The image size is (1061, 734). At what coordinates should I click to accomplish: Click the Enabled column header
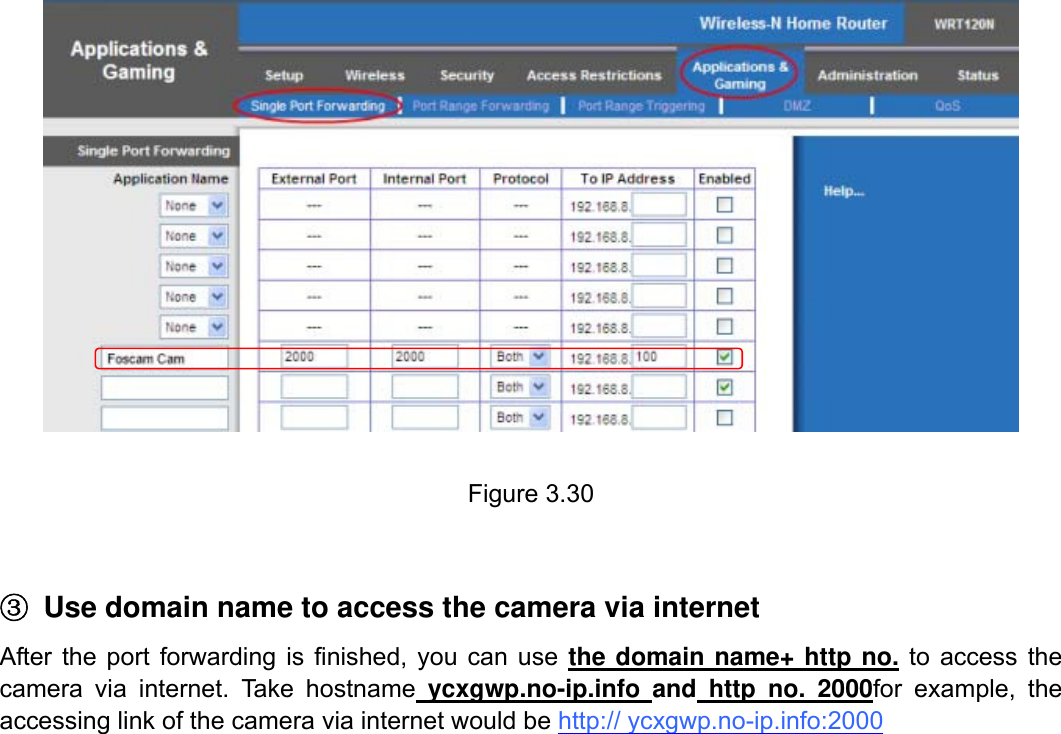724,179
